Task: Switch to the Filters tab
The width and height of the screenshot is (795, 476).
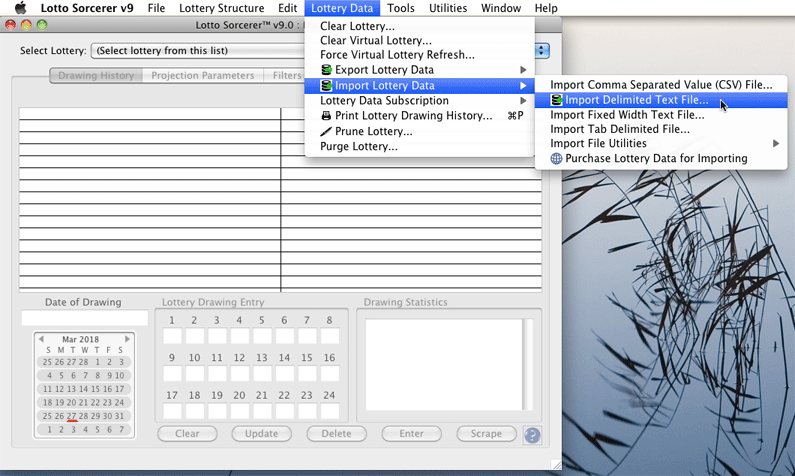Action: pyautogui.click(x=286, y=75)
